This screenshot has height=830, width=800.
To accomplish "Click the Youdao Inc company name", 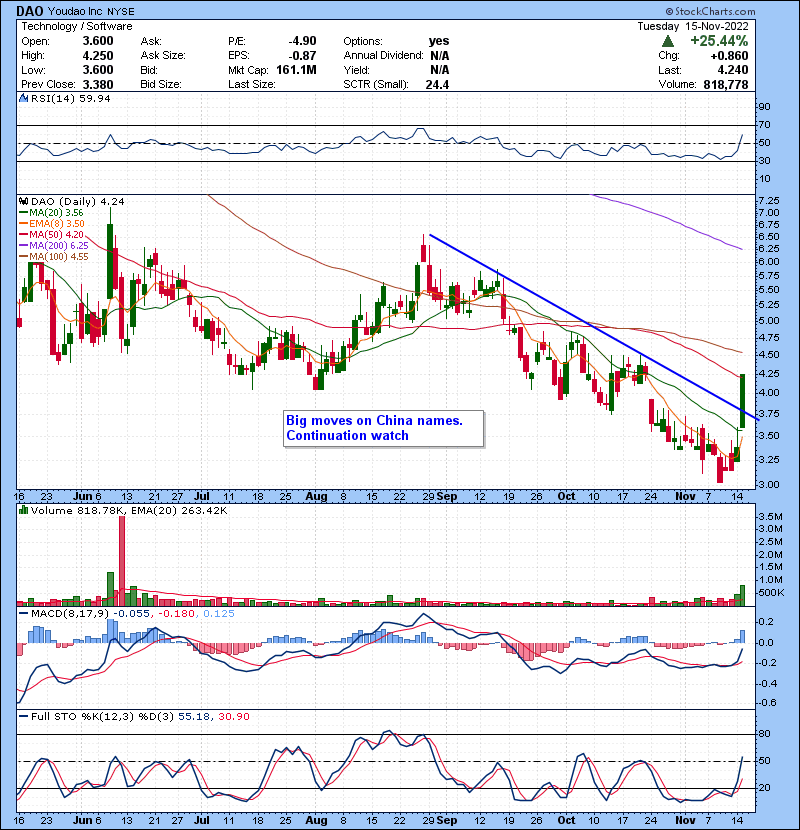I will (74, 11).
